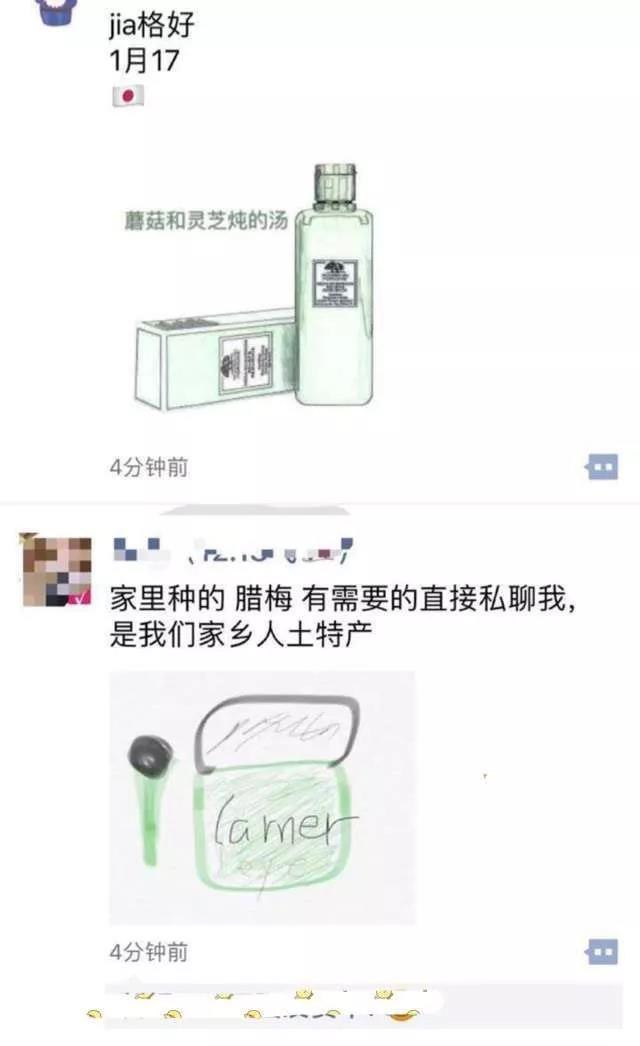Open comment menu on jia格好's post
Image resolution: width=640 pixels, height=1046 pixels.
(x=602, y=467)
